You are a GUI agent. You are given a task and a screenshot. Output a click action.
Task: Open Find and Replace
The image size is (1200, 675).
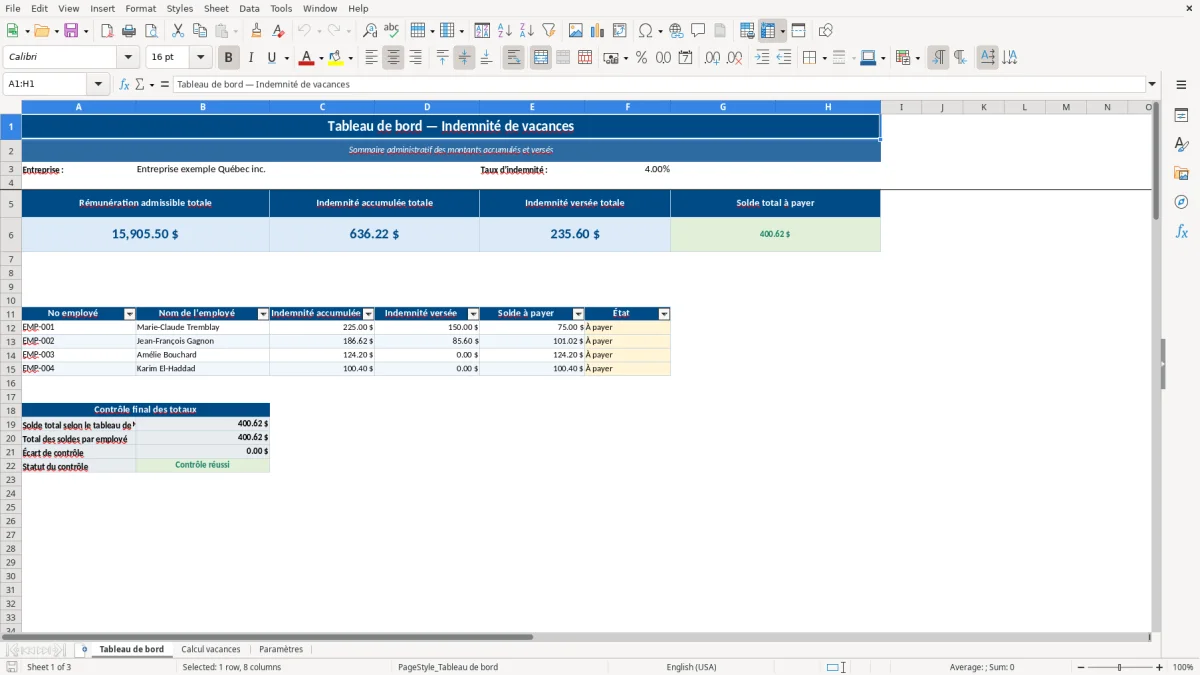click(370, 31)
